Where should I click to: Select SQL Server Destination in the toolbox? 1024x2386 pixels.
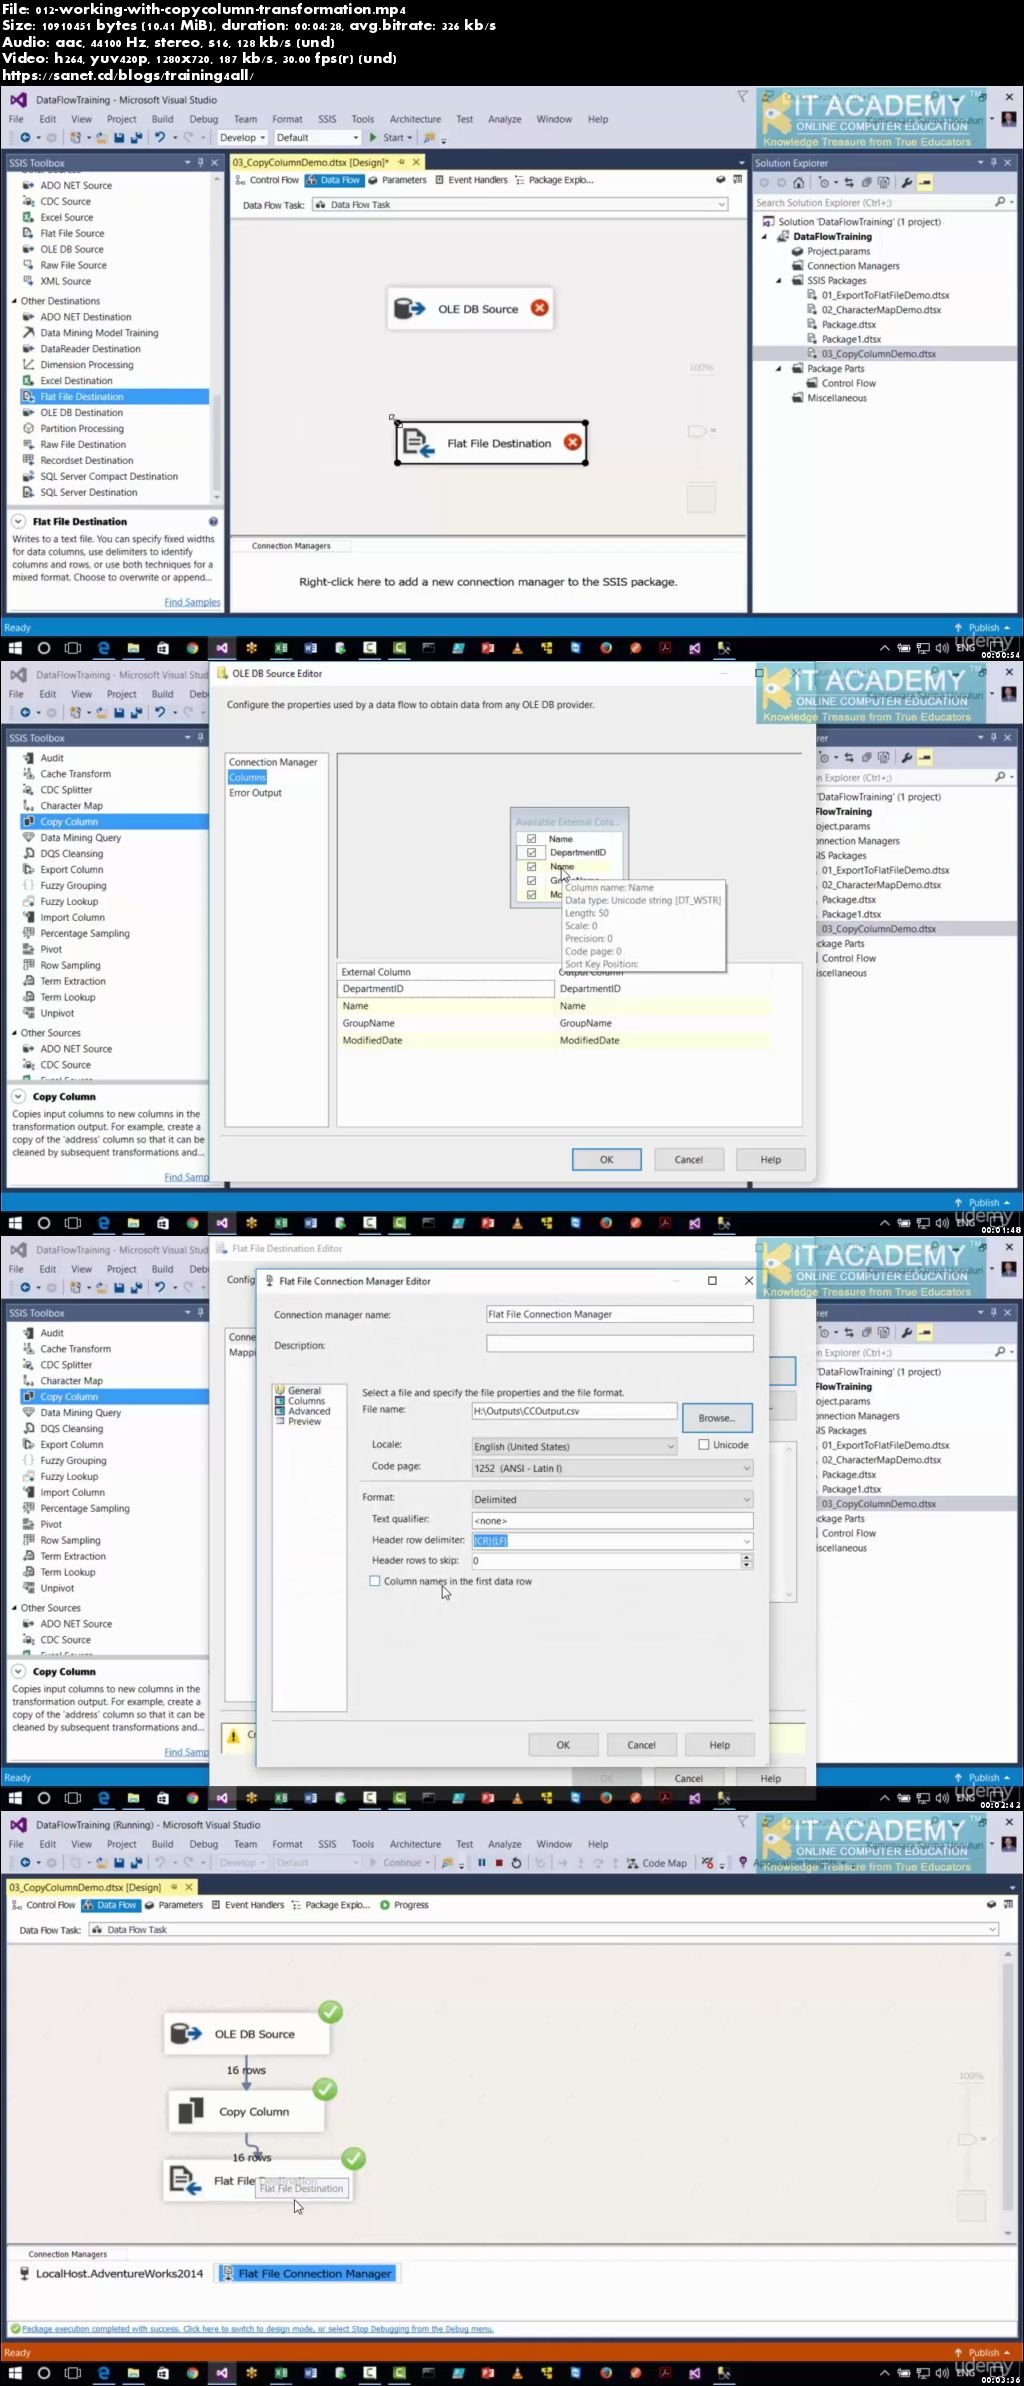click(88, 493)
